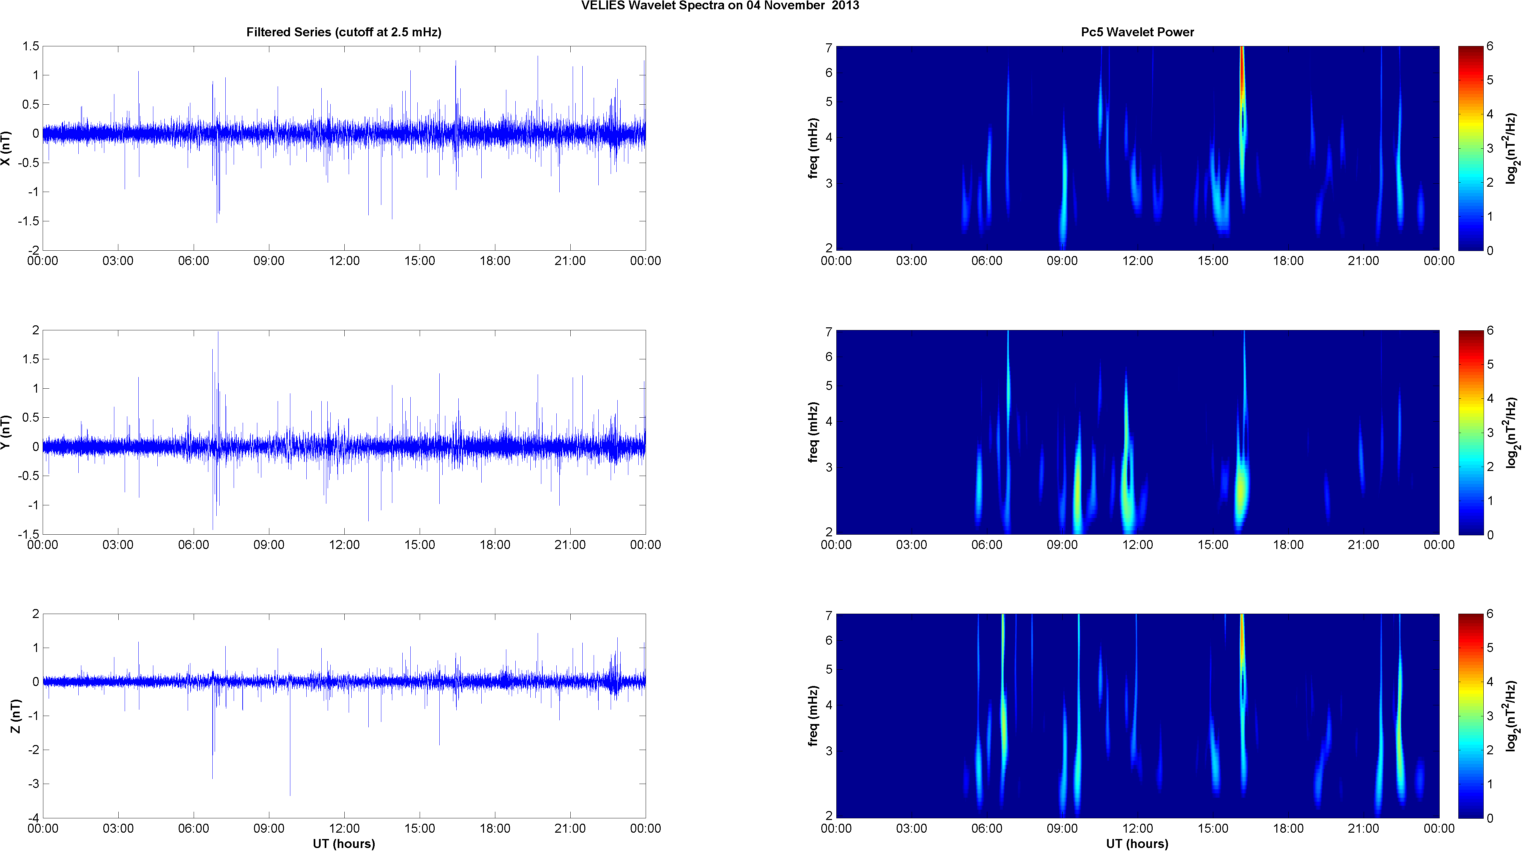Click the 6 tick on X-component colorbar
1522x851 pixels.
pos(1490,47)
